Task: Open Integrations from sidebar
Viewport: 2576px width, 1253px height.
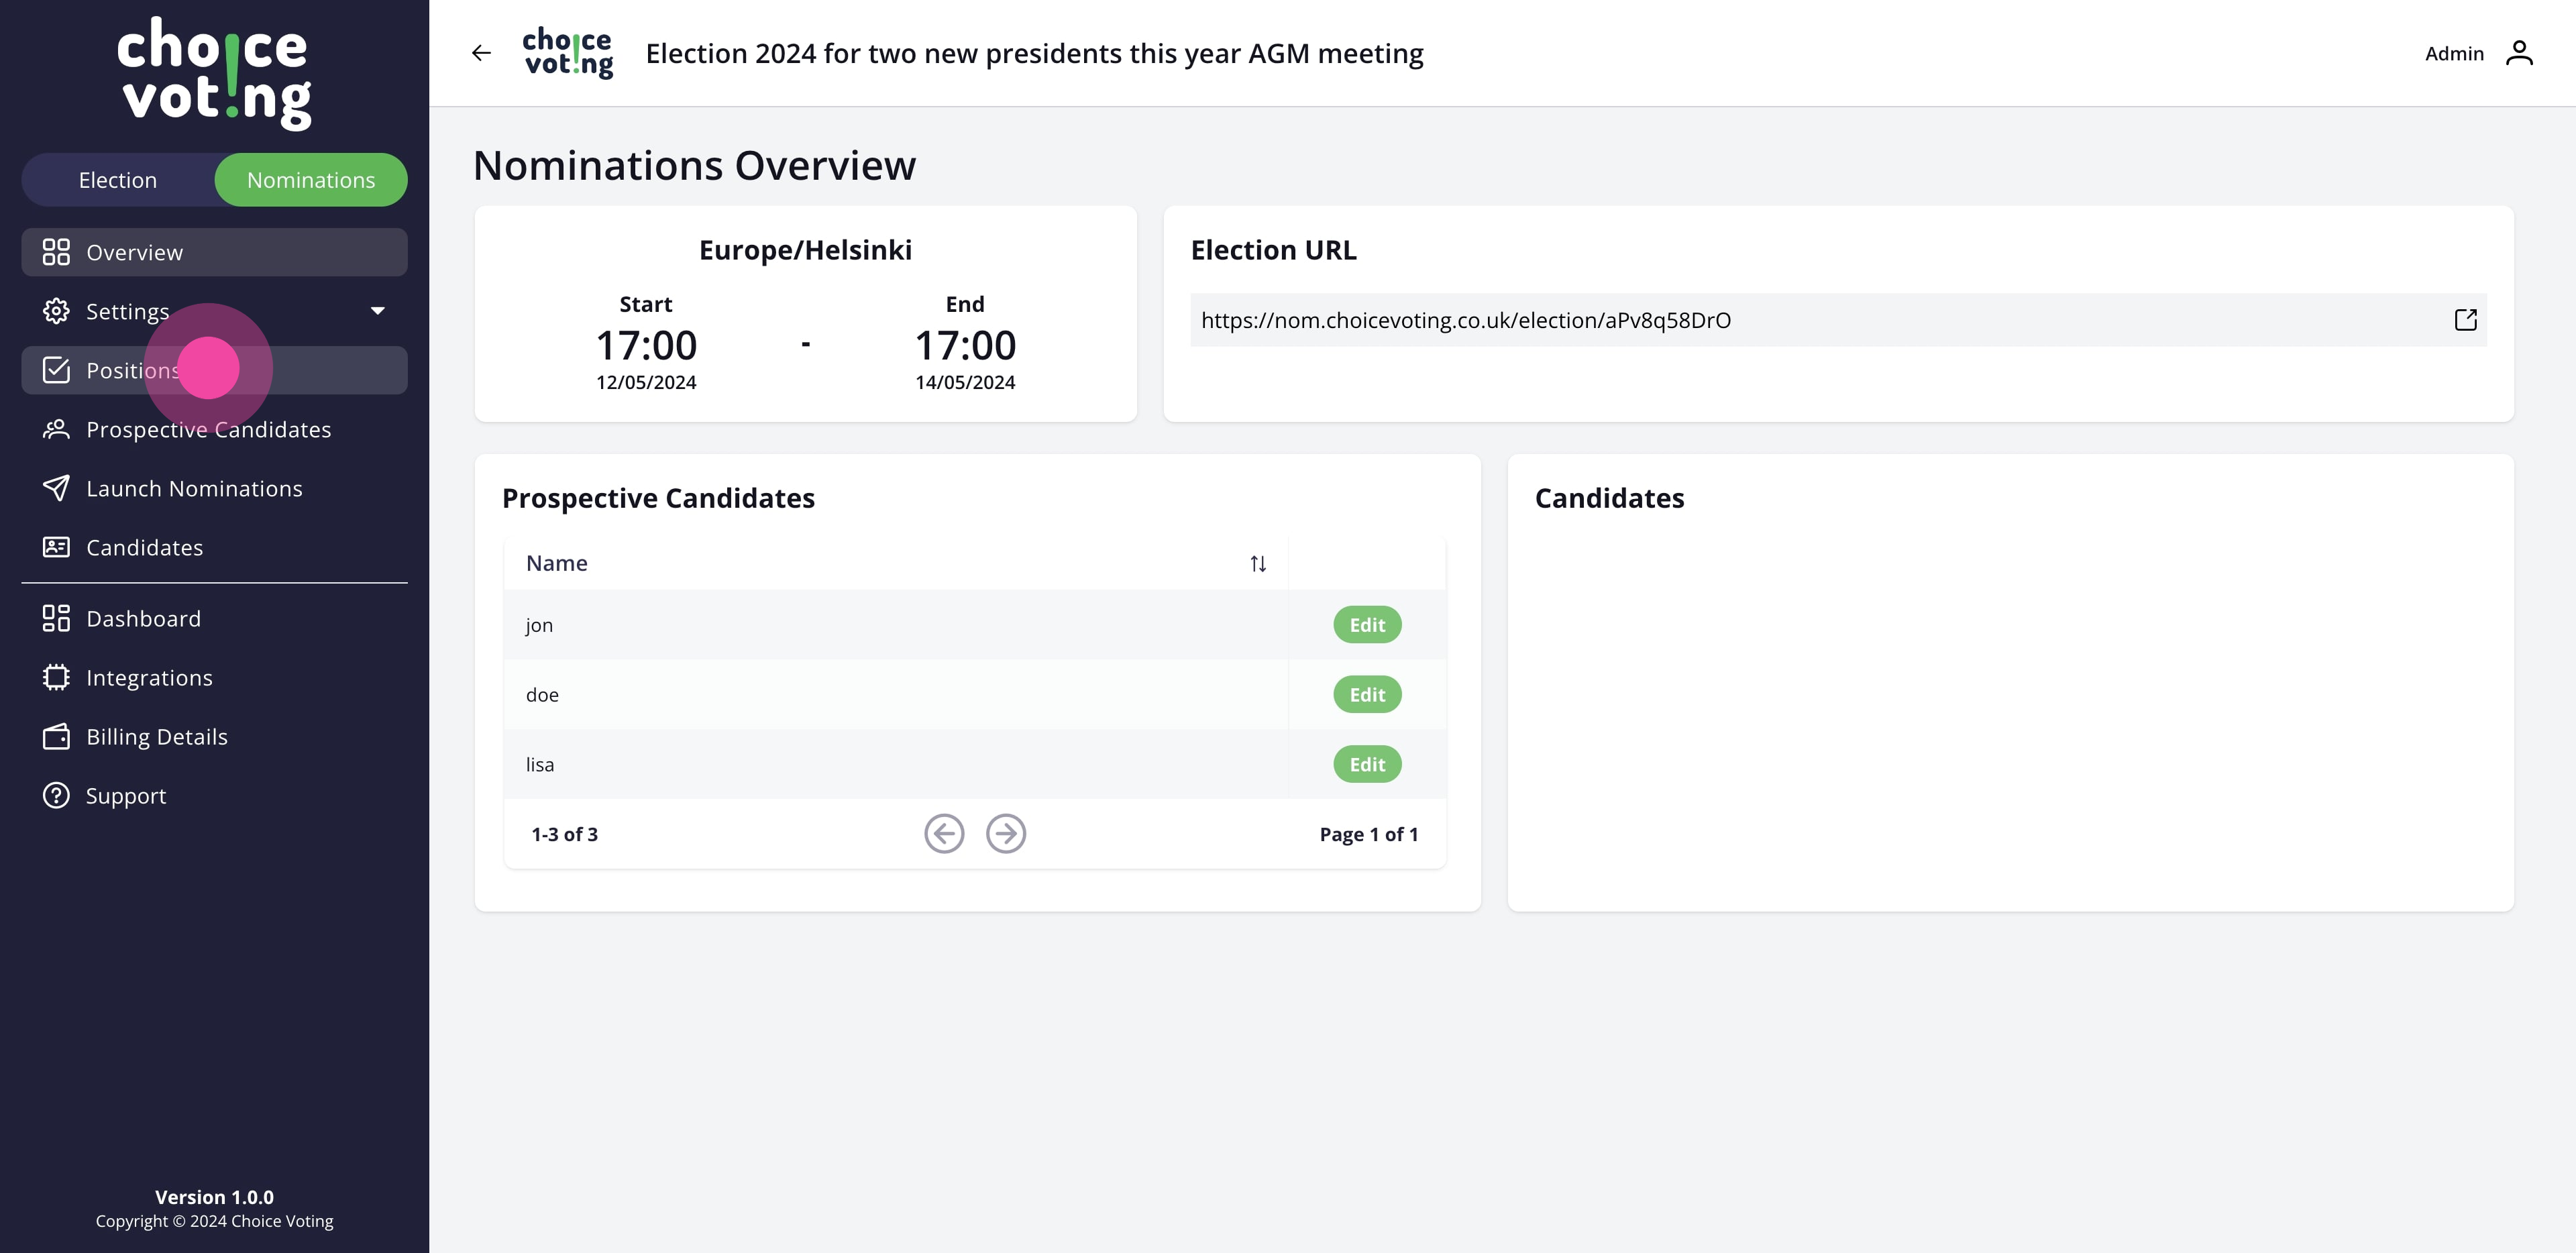Action: pyautogui.click(x=149, y=677)
